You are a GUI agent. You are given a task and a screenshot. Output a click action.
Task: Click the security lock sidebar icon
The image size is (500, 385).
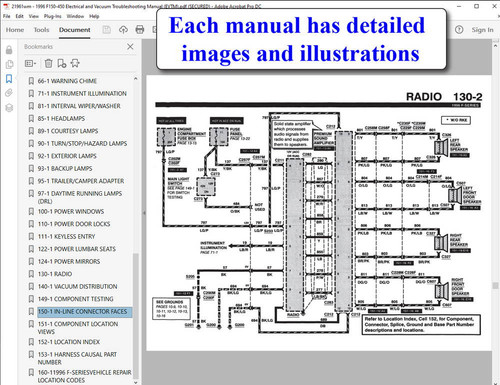point(9,50)
